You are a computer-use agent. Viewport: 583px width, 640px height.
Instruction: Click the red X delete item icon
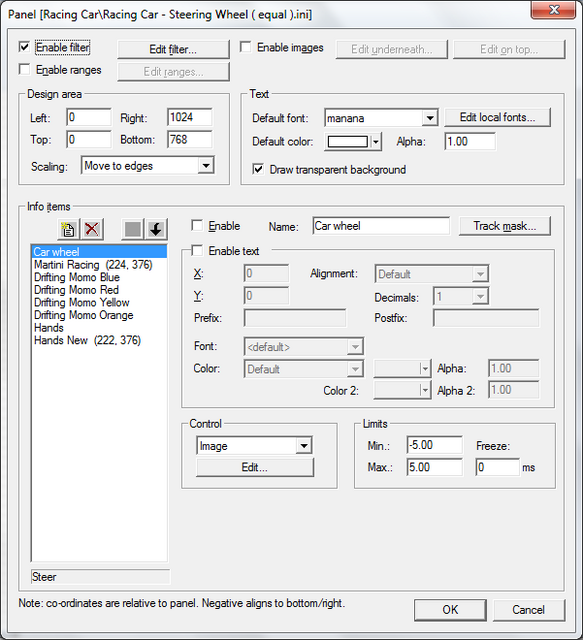(92, 229)
